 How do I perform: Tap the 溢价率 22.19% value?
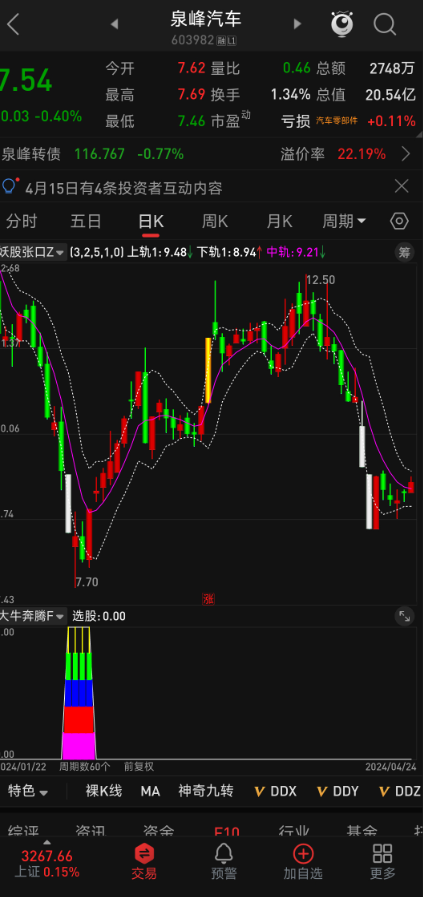coord(333,154)
